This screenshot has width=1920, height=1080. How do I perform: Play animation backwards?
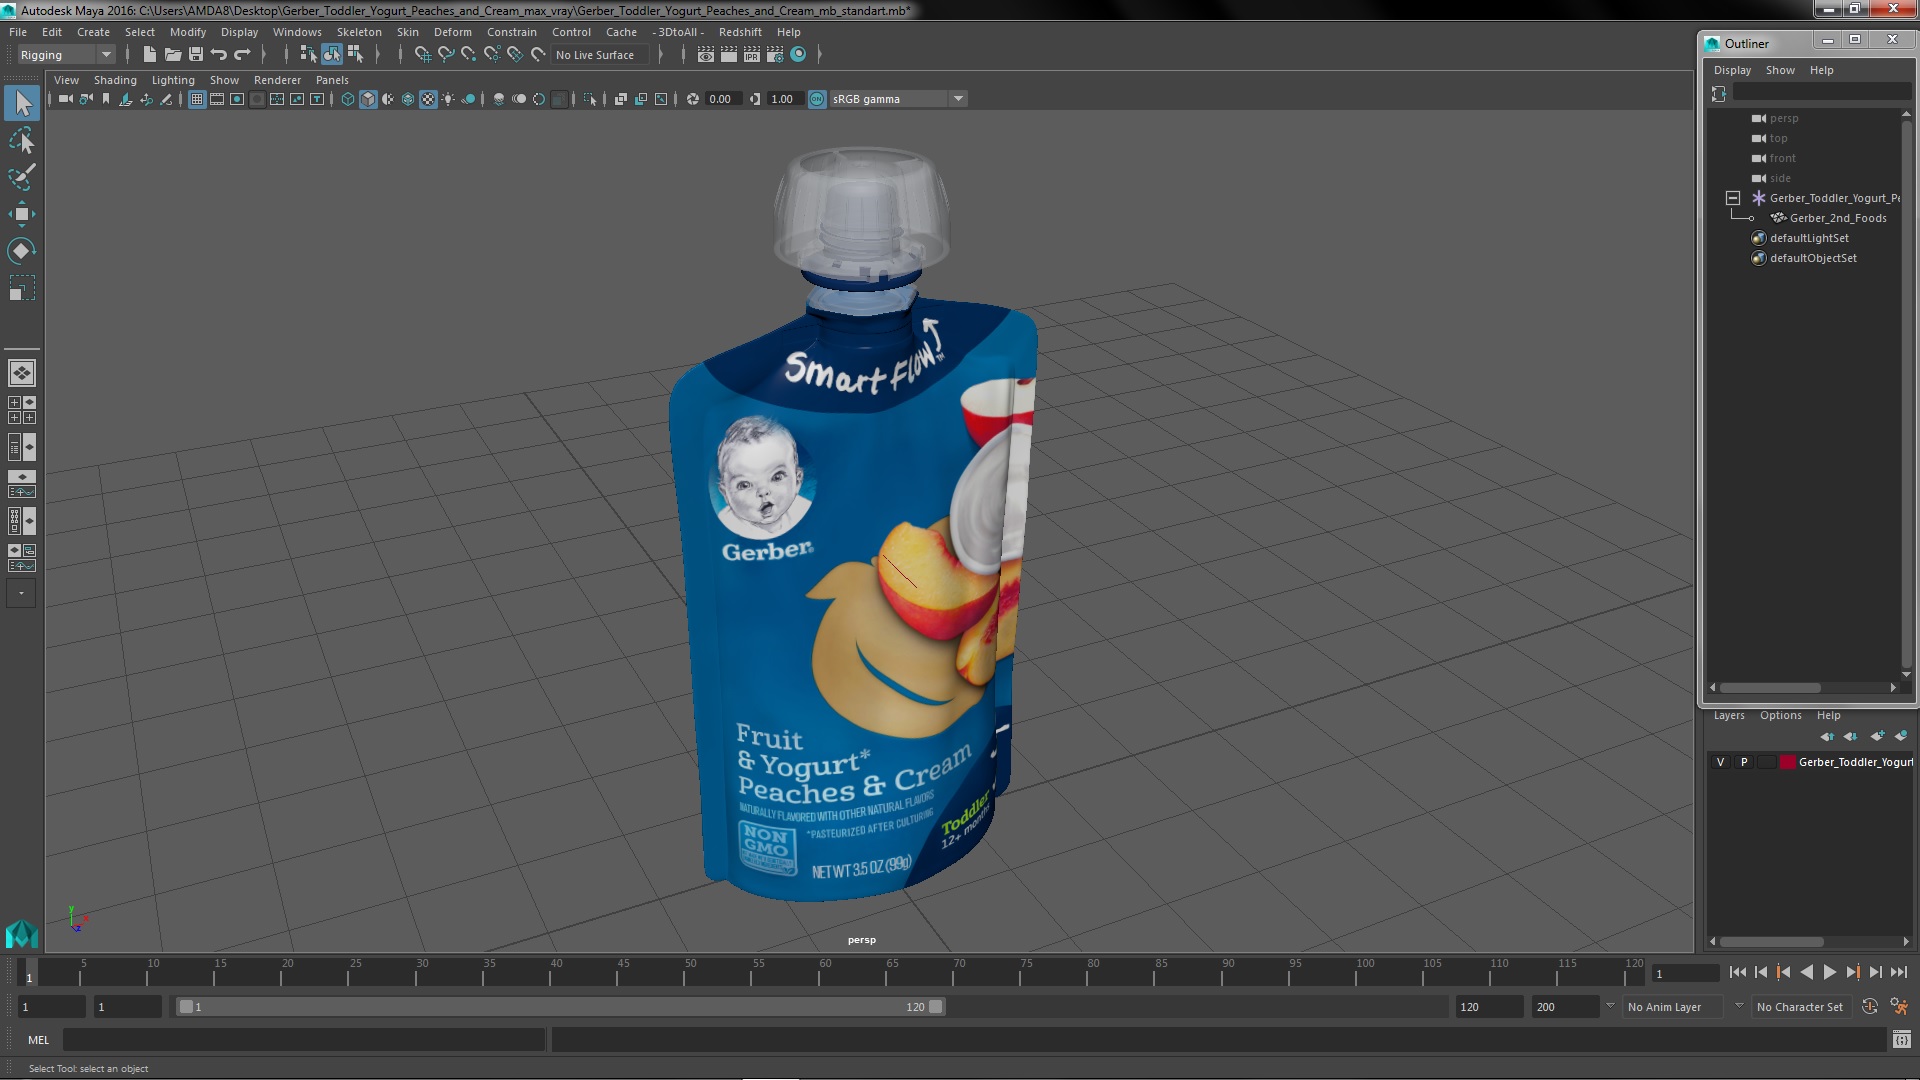(1806, 972)
